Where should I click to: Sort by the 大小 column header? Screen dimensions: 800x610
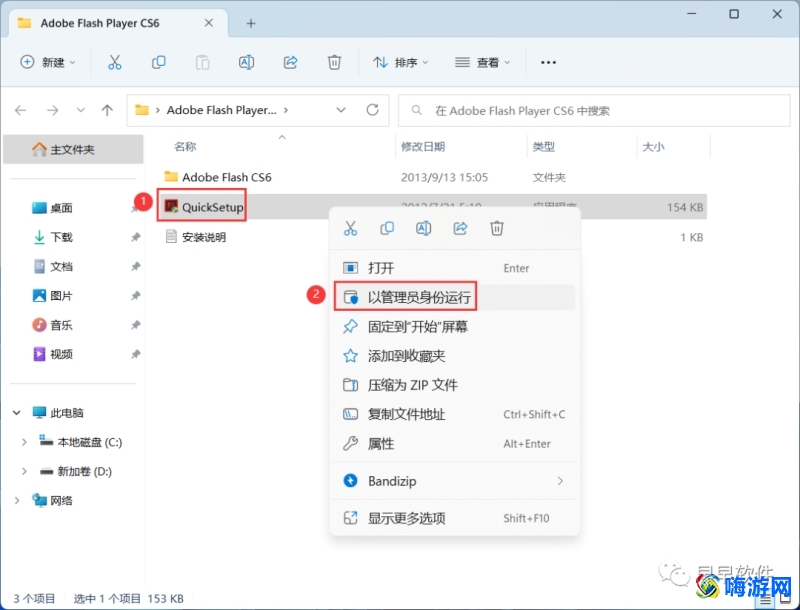click(653, 147)
